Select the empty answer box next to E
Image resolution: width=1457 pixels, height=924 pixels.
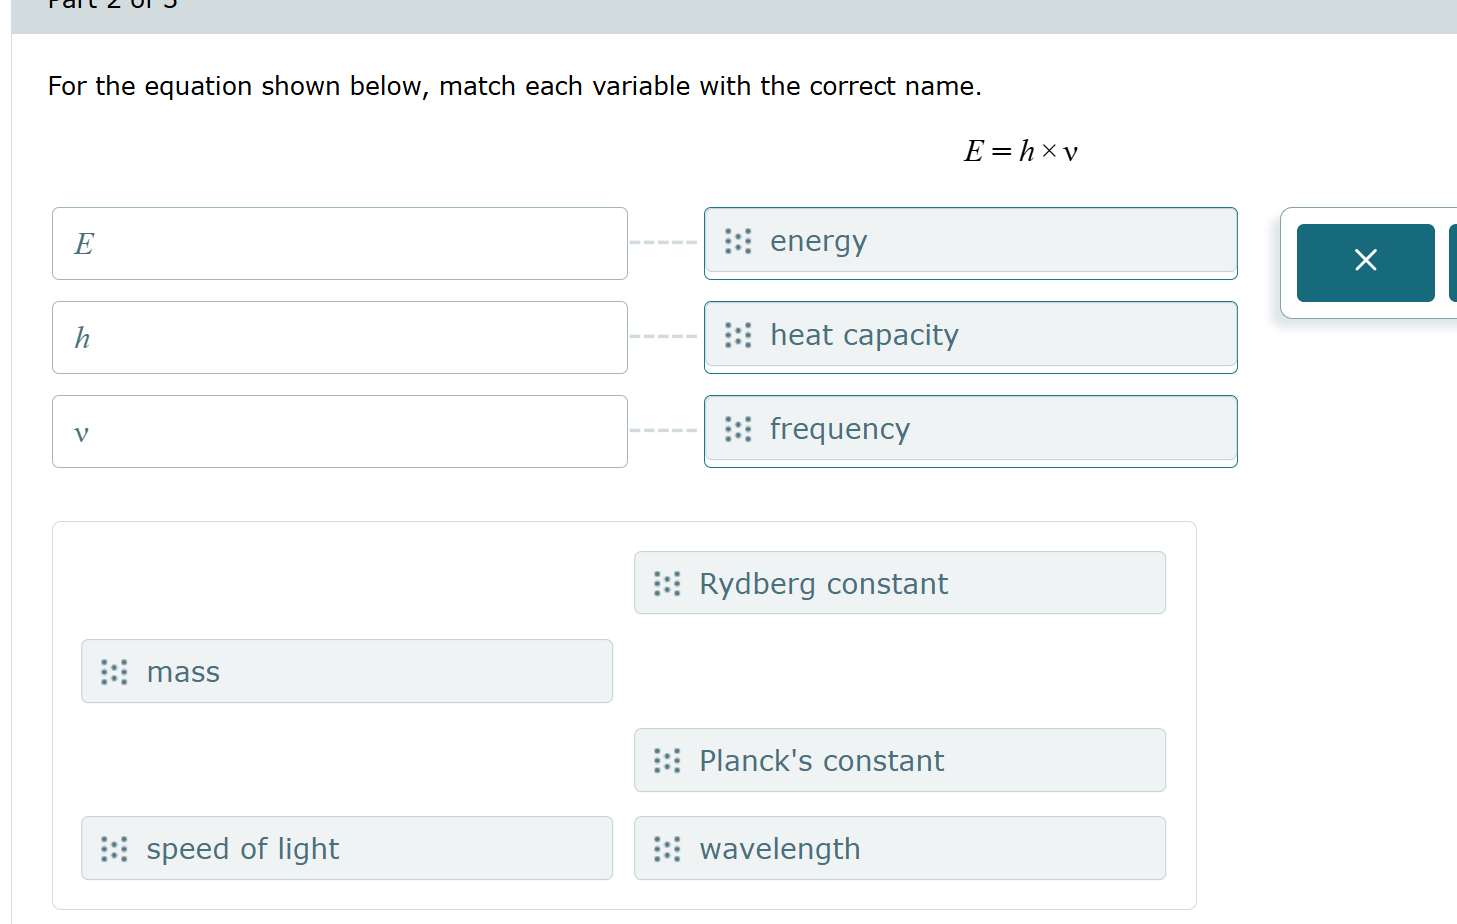340,243
